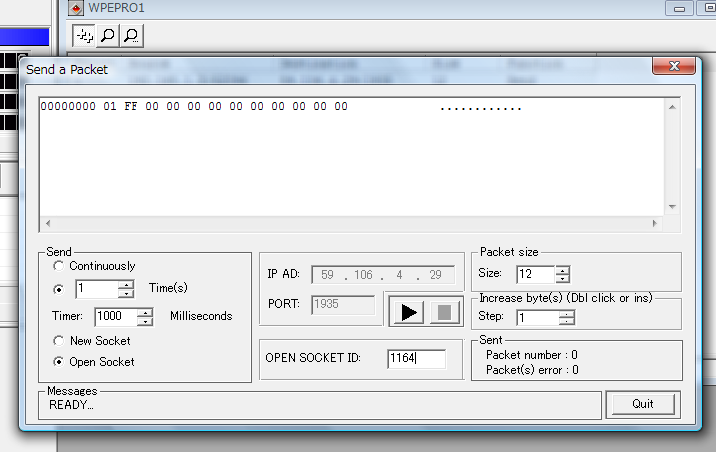Click the OPEN SOCKET ID field
The width and height of the screenshot is (716, 452).
[x=416, y=358]
